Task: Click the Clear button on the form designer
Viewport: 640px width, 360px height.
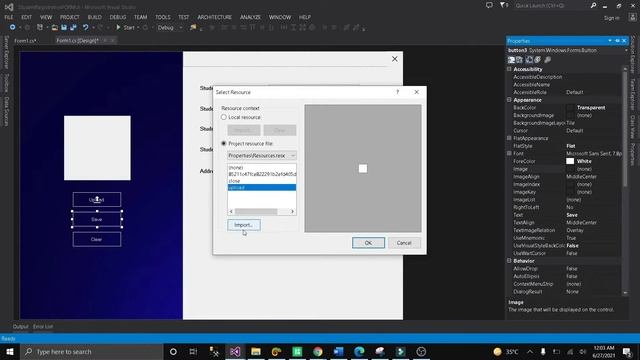Action: [97, 239]
